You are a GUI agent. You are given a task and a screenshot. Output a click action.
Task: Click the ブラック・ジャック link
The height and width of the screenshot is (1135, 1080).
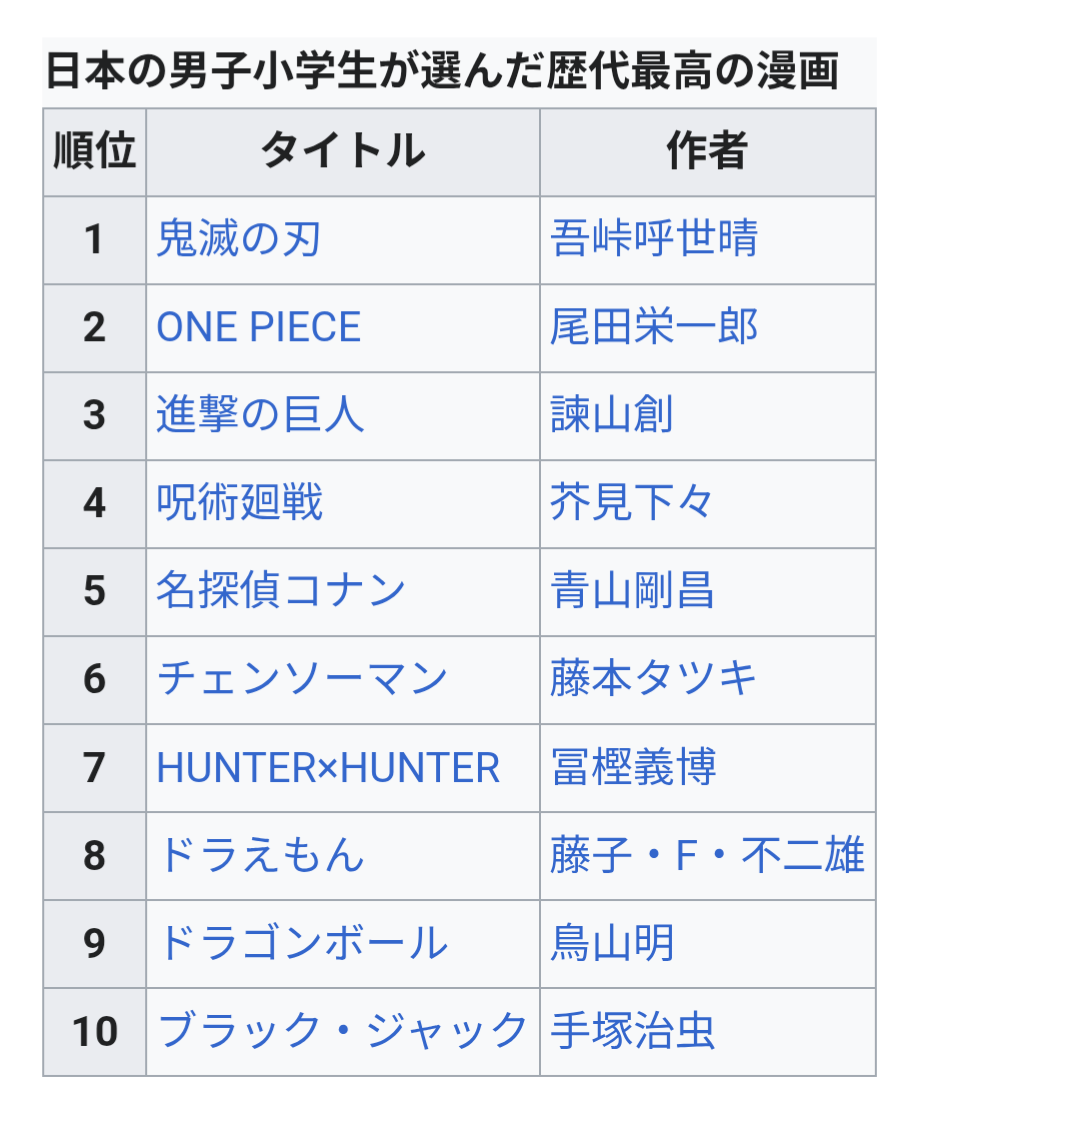(342, 1032)
